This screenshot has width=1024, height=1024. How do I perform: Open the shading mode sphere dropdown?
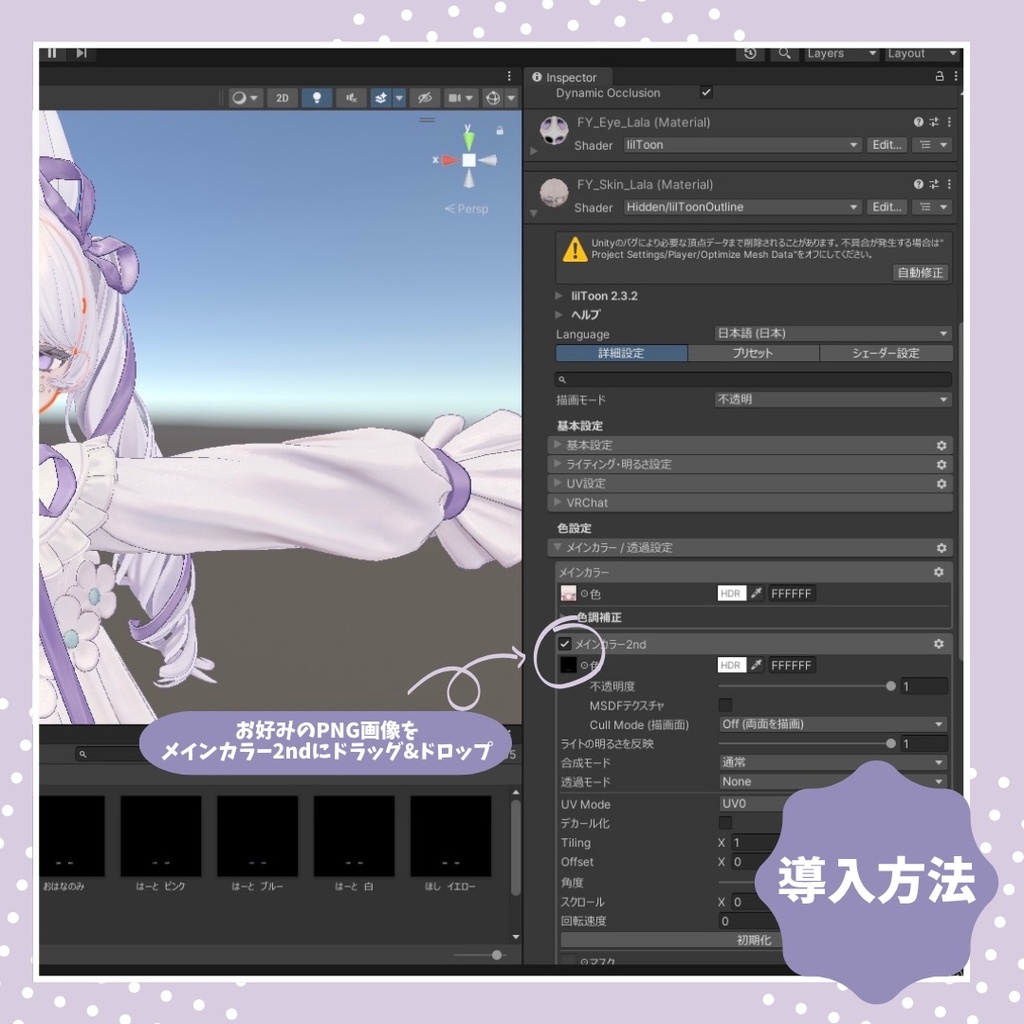click(x=246, y=98)
